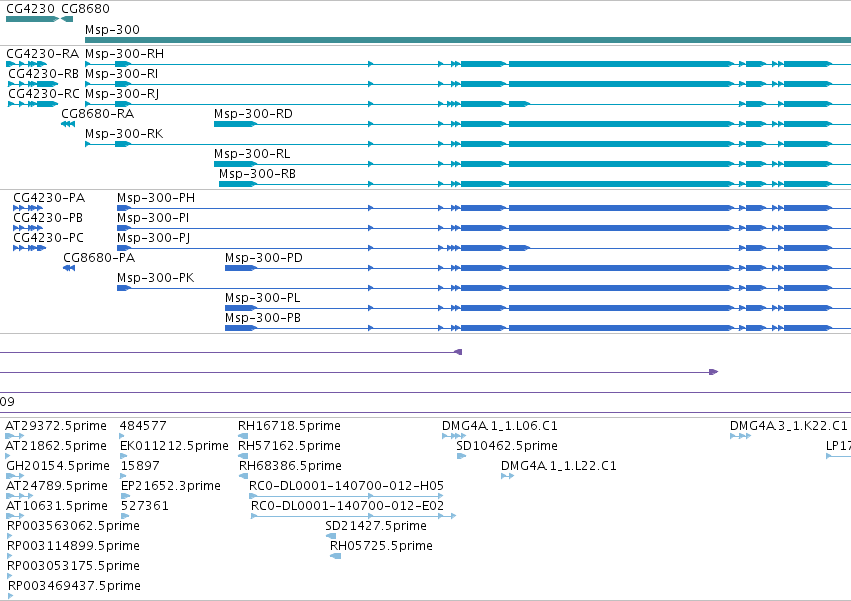Viewport: 851px width, 601px height.
Task: Select transcript Msp-300-RB label
Action: click(x=257, y=174)
